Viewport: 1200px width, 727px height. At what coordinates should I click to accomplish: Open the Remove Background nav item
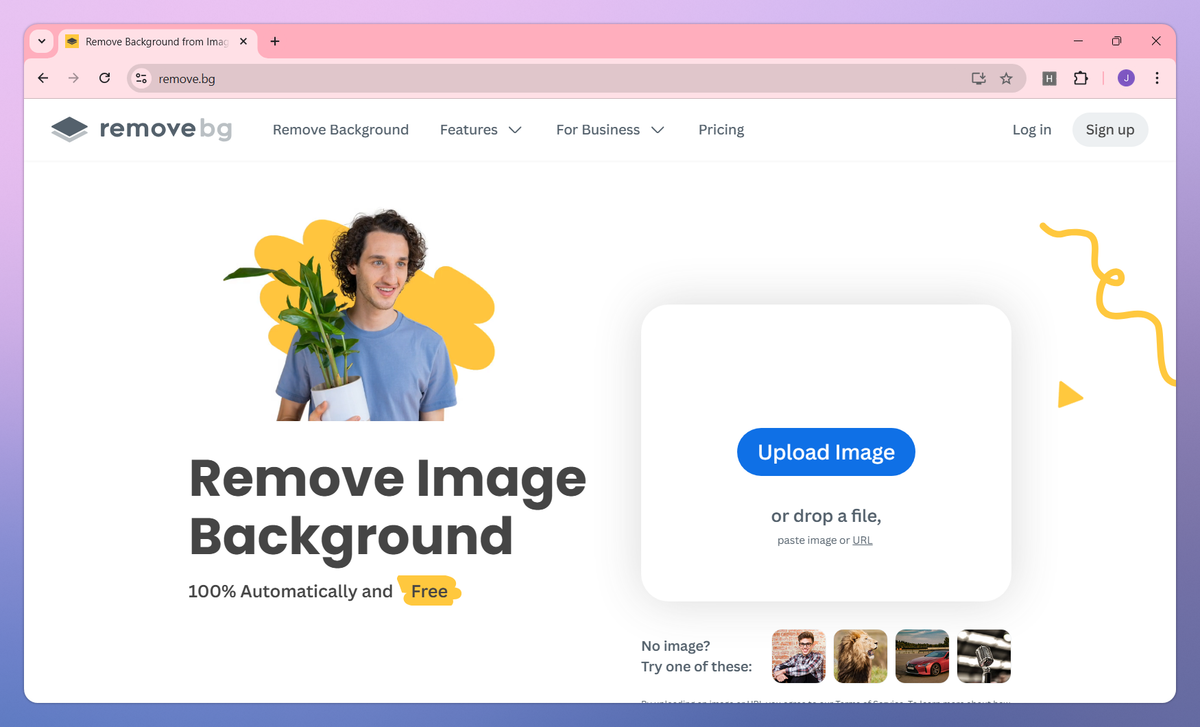341,130
